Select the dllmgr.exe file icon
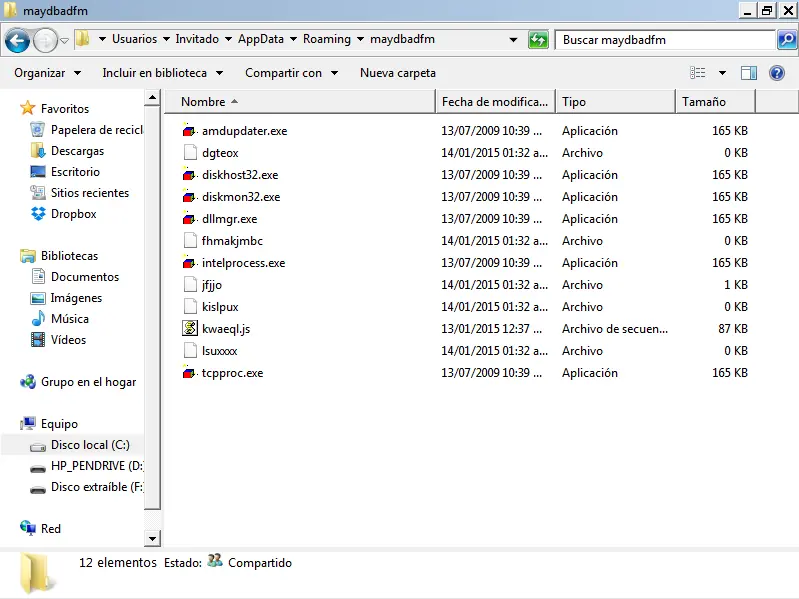This screenshot has width=799, height=599. point(189,218)
